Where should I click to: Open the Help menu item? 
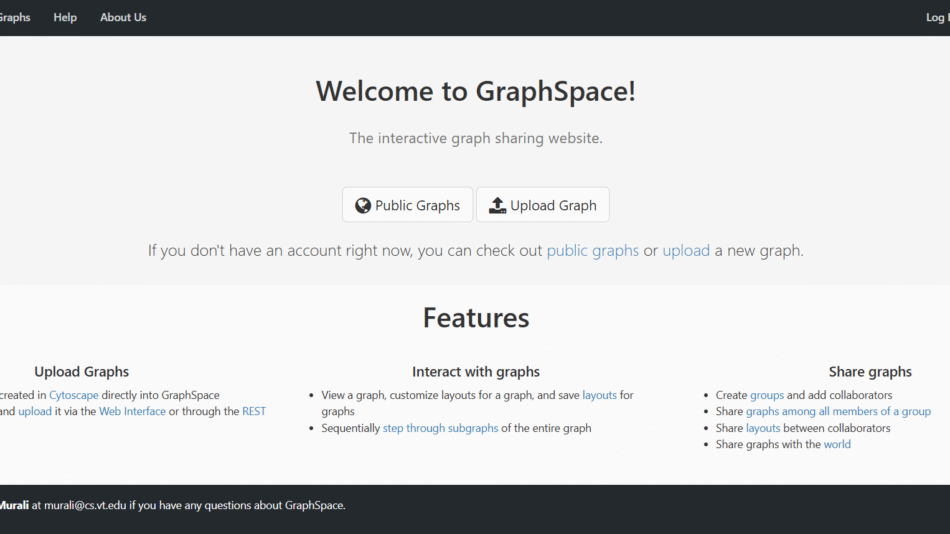(65, 18)
